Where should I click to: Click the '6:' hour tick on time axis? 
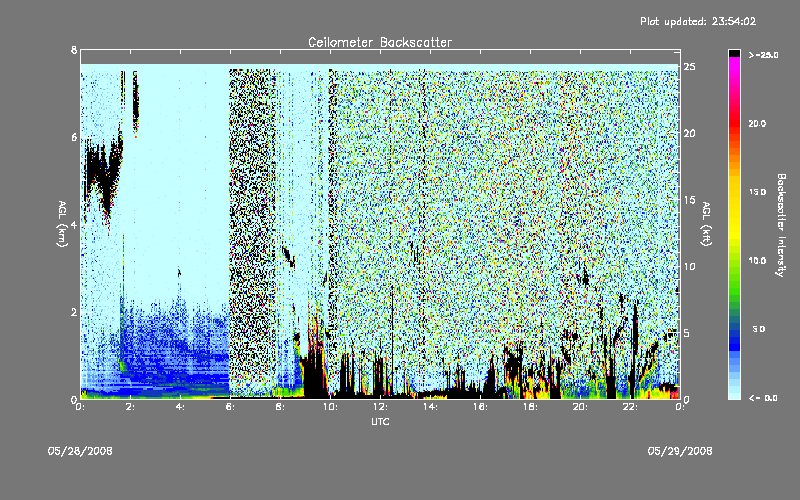(231, 407)
